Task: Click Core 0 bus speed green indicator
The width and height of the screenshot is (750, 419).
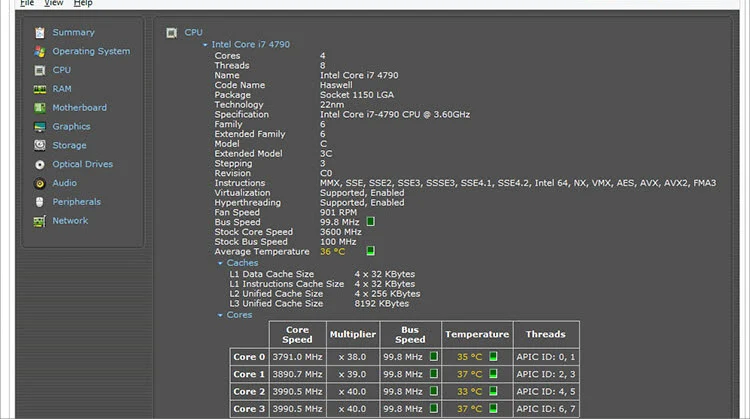Action: click(x=433, y=356)
